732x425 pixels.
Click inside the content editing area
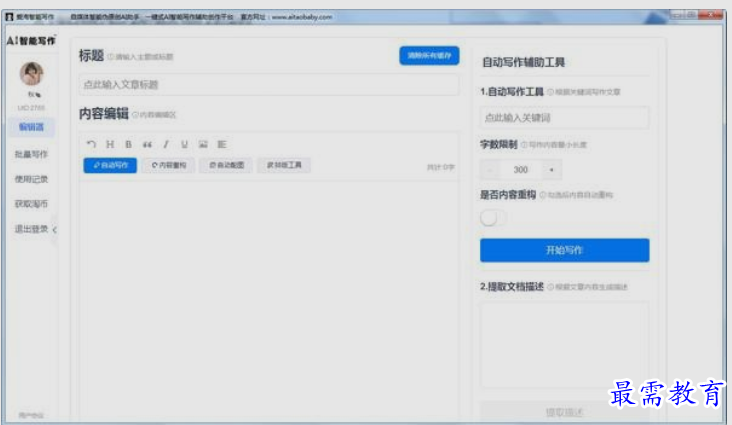click(268, 299)
